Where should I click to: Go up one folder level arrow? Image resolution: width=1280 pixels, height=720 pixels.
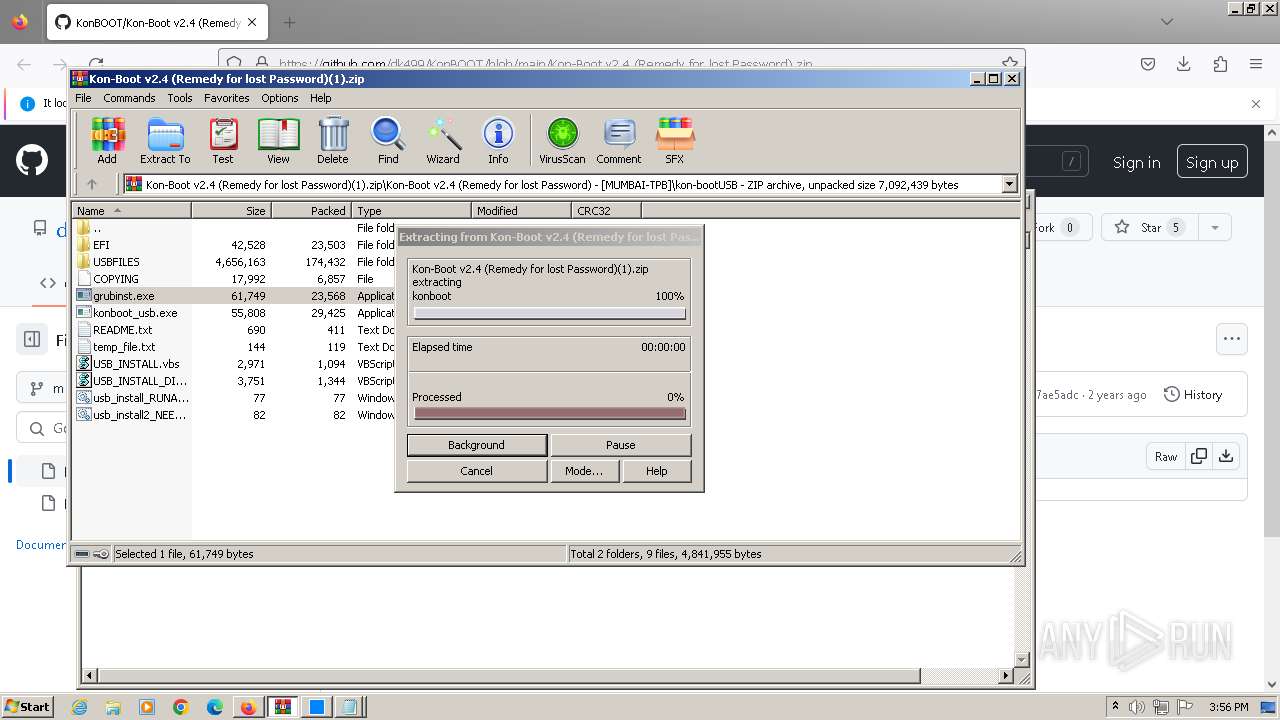click(92, 184)
